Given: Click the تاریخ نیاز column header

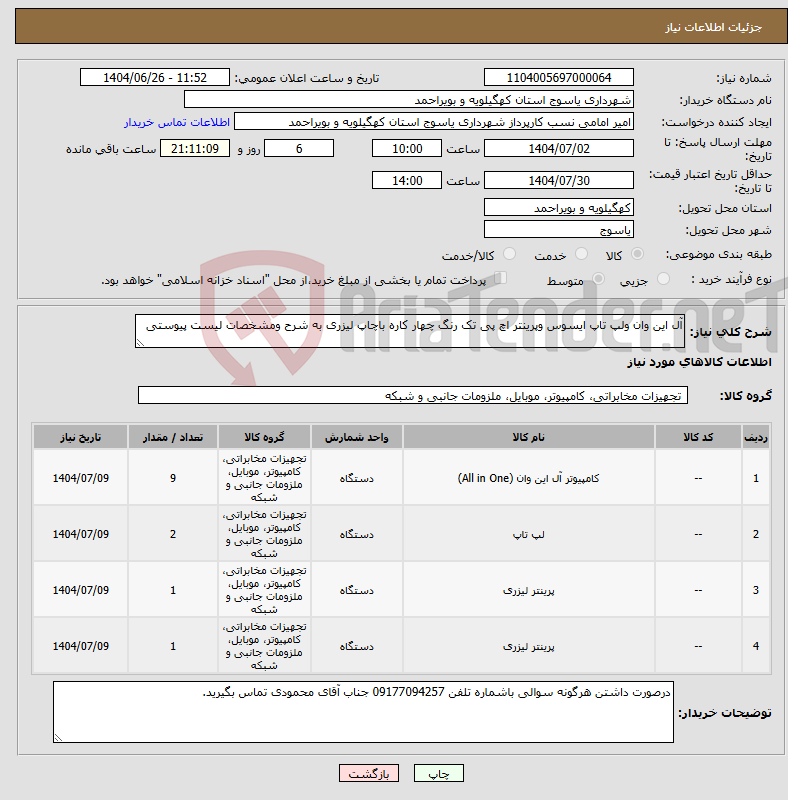Looking at the screenshot, I should click(81, 437).
